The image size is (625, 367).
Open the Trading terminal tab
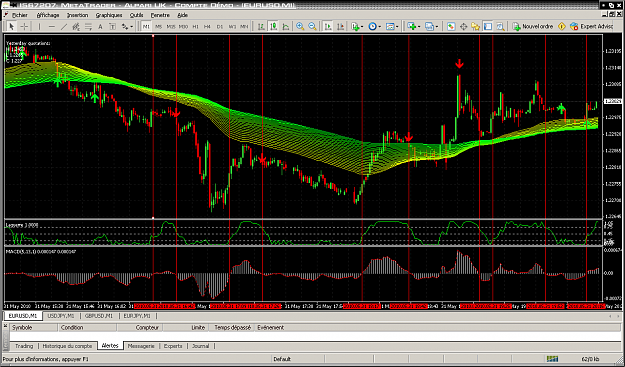[24, 346]
